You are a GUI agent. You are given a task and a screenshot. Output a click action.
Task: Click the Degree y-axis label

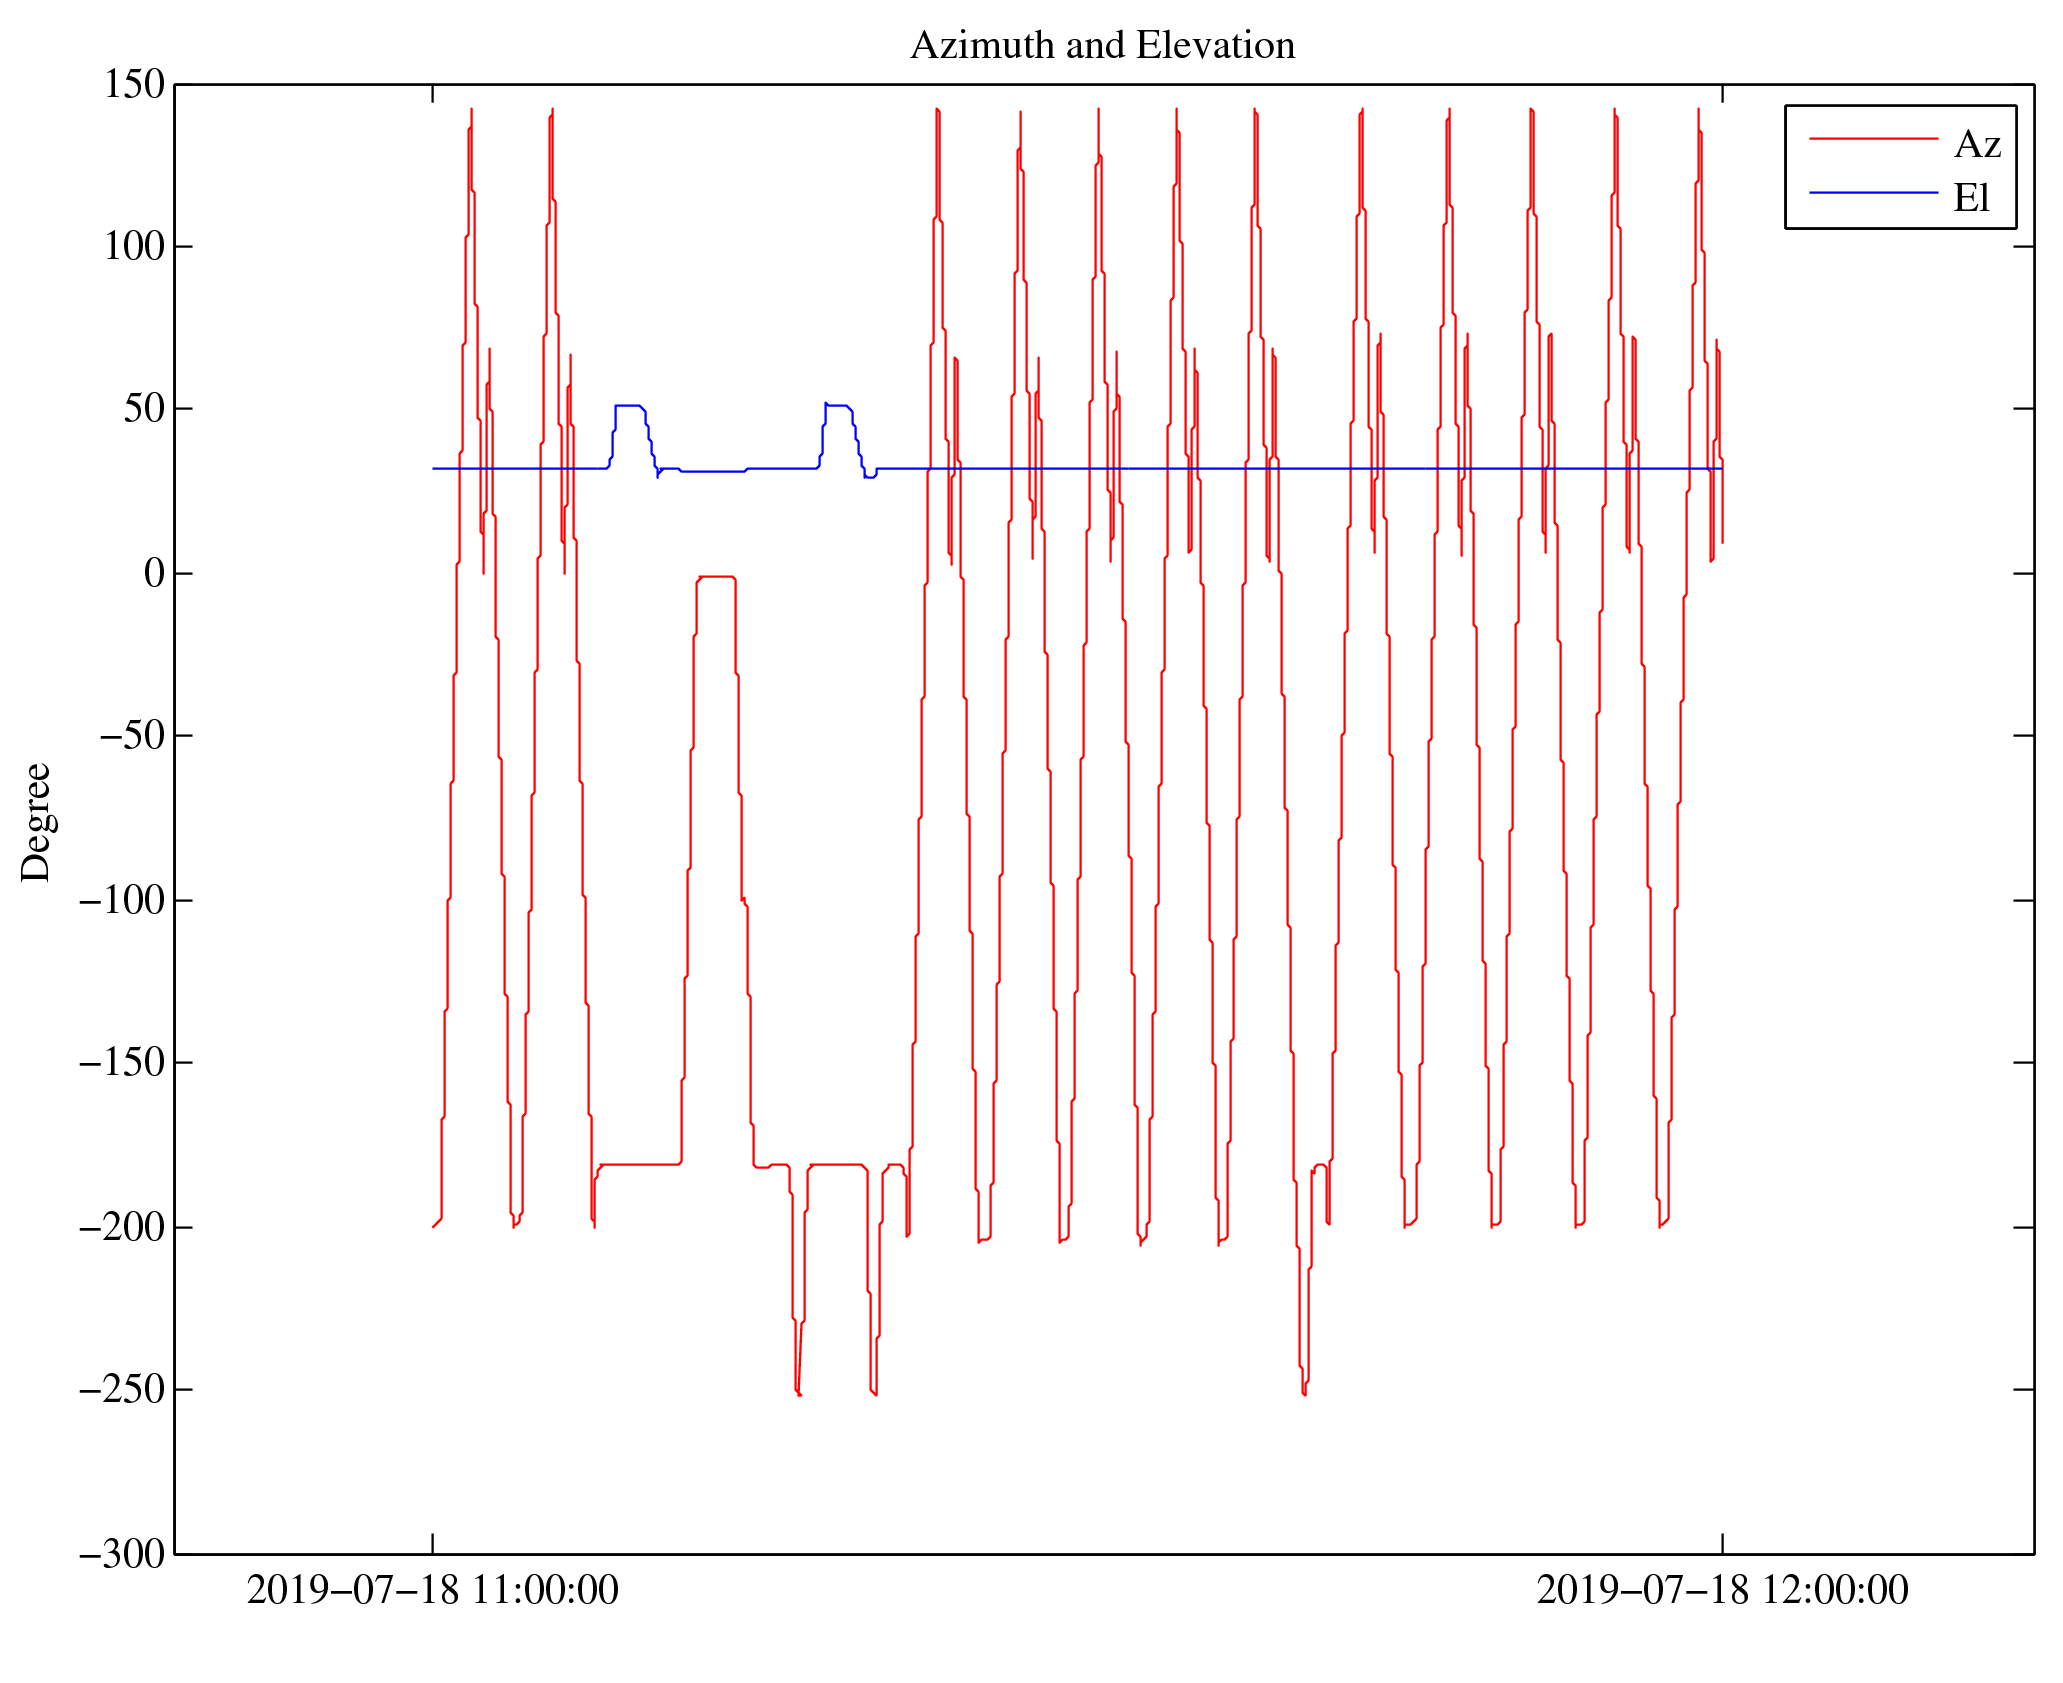click(x=36, y=822)
